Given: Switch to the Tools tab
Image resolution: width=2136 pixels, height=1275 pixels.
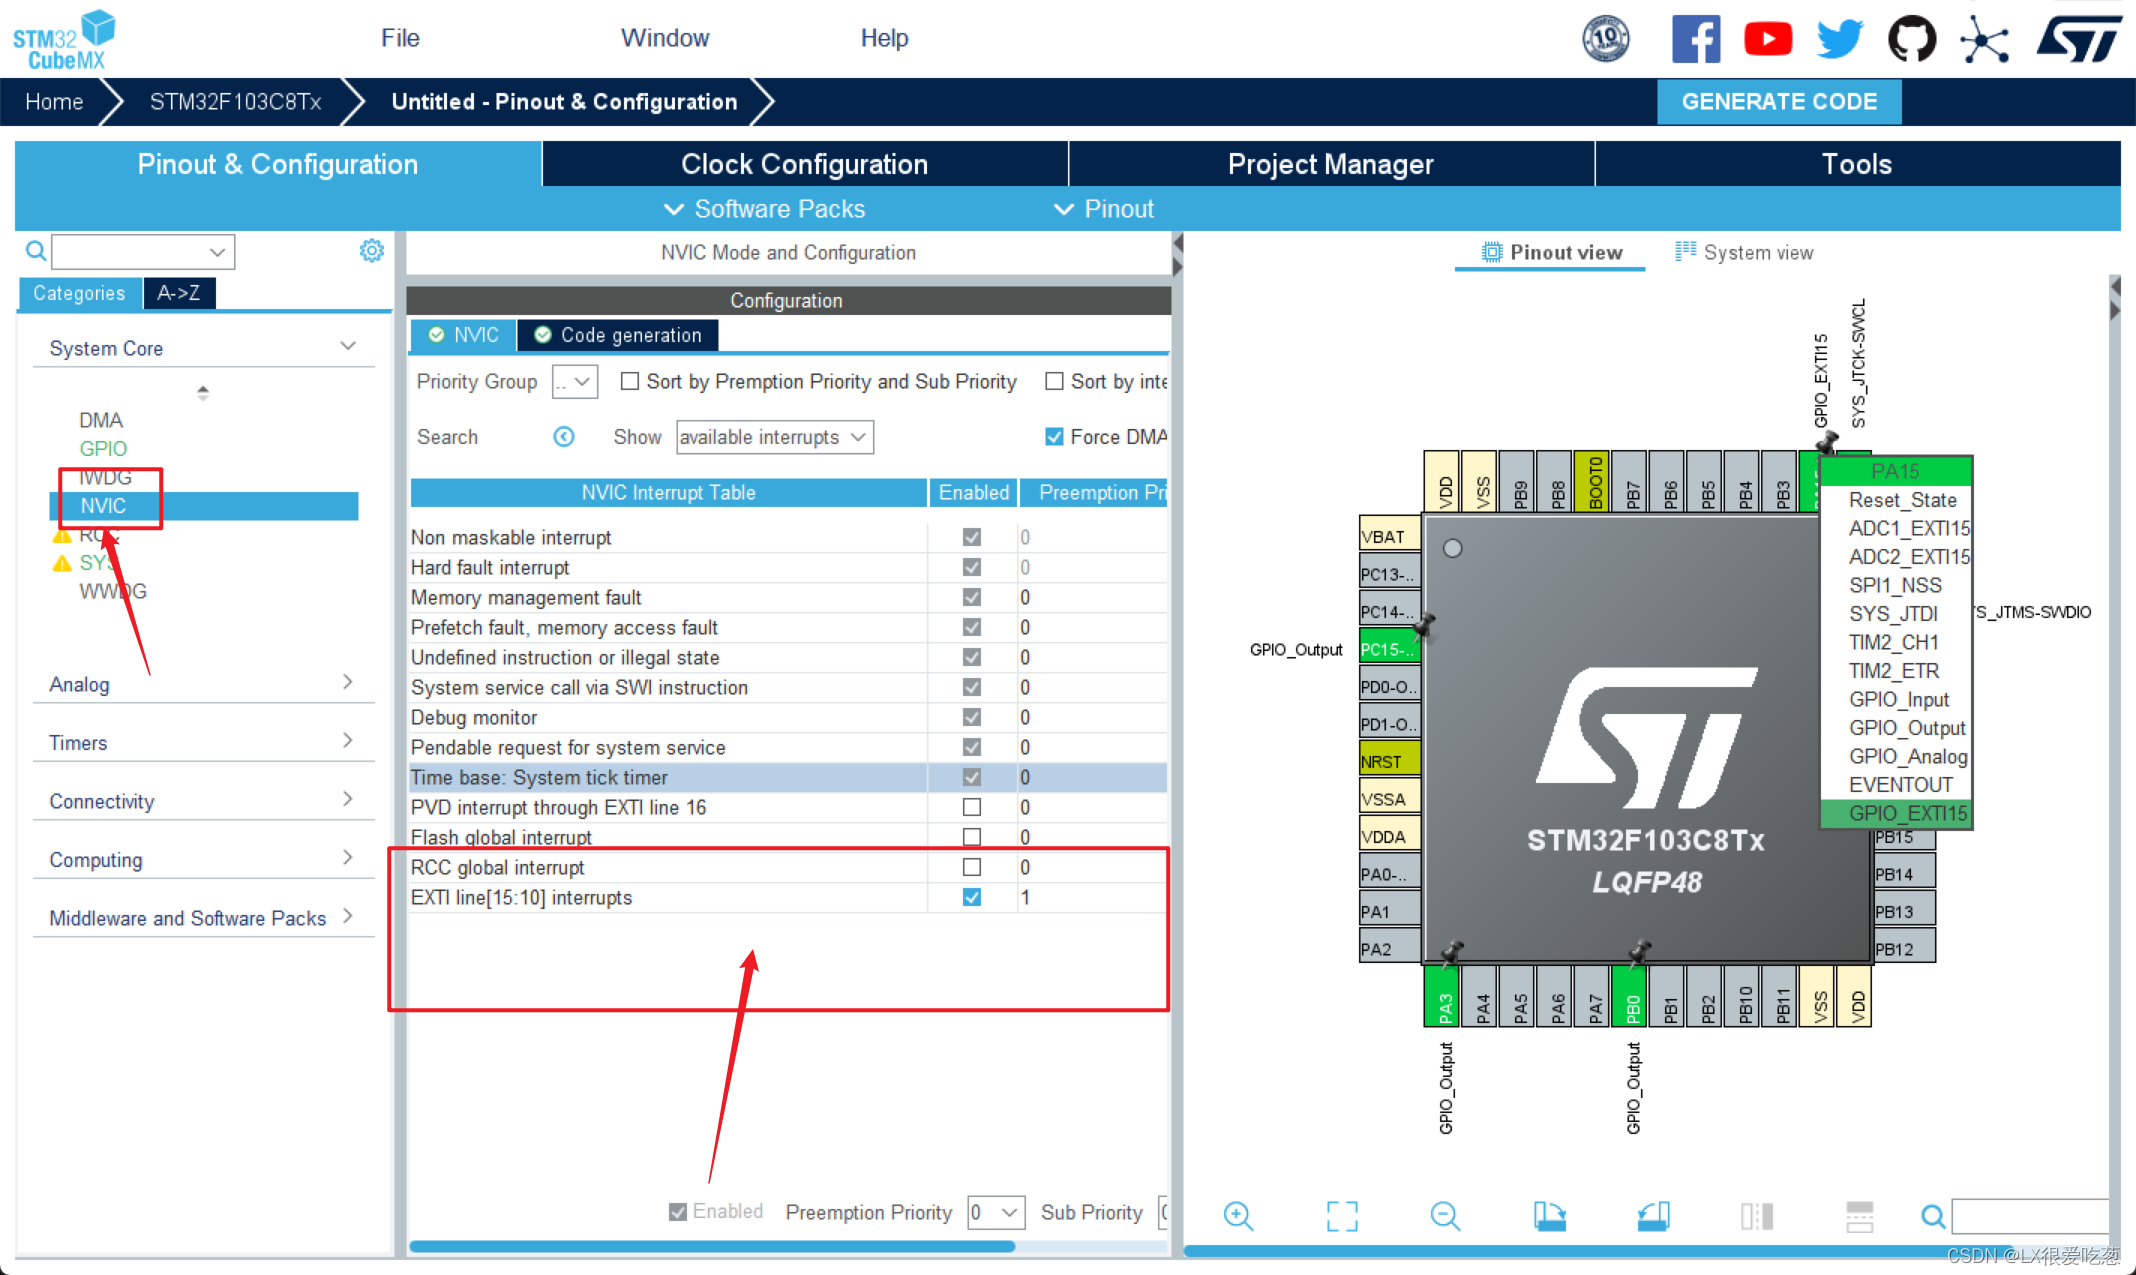Looking at the screenshot, I should [1857, 164].
